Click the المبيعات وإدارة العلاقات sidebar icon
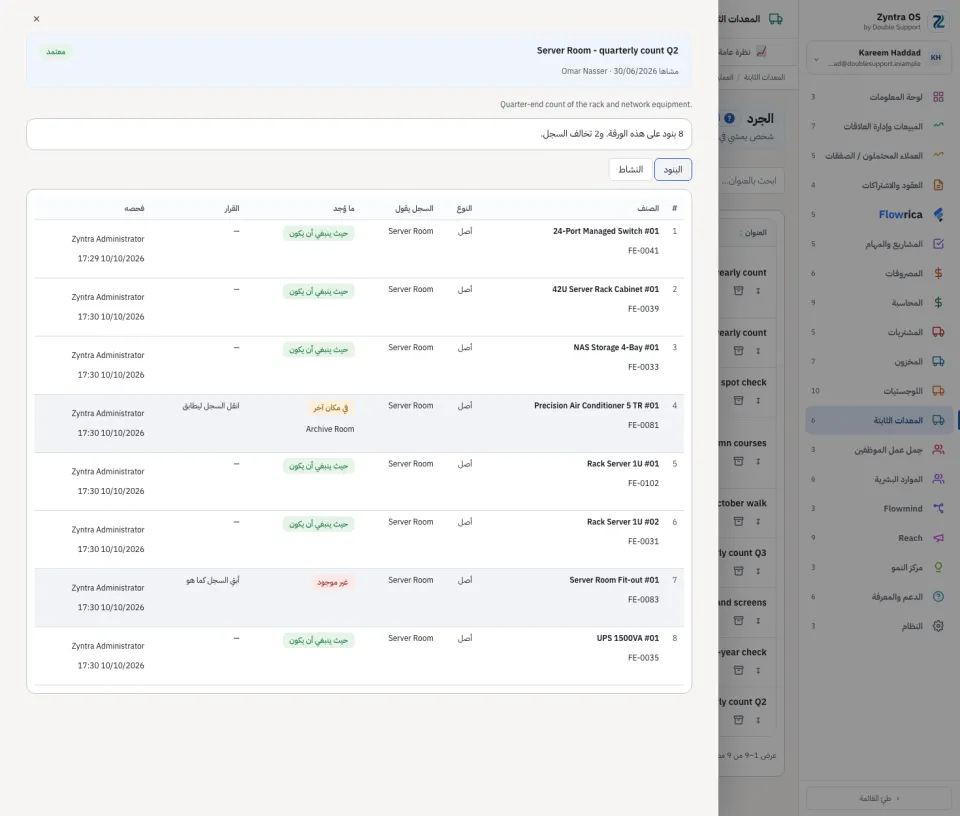 (x=938, y=126)
